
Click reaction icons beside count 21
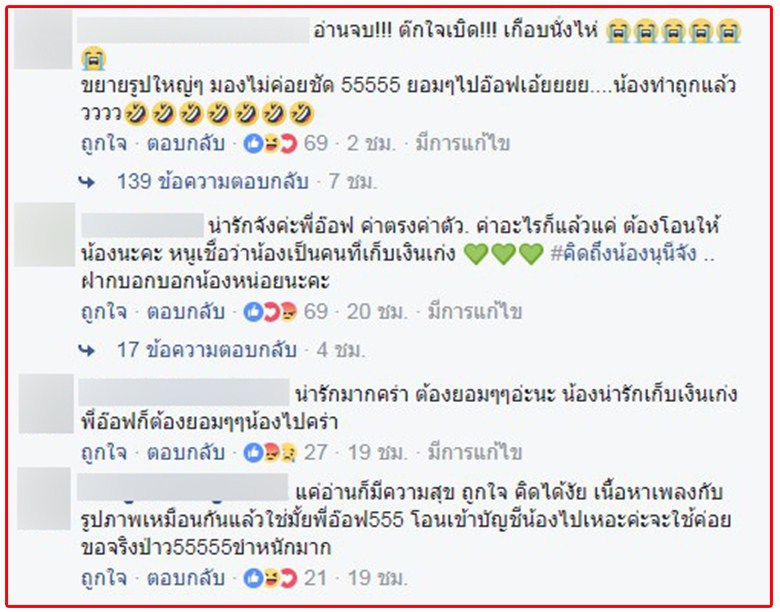[270, 578]
